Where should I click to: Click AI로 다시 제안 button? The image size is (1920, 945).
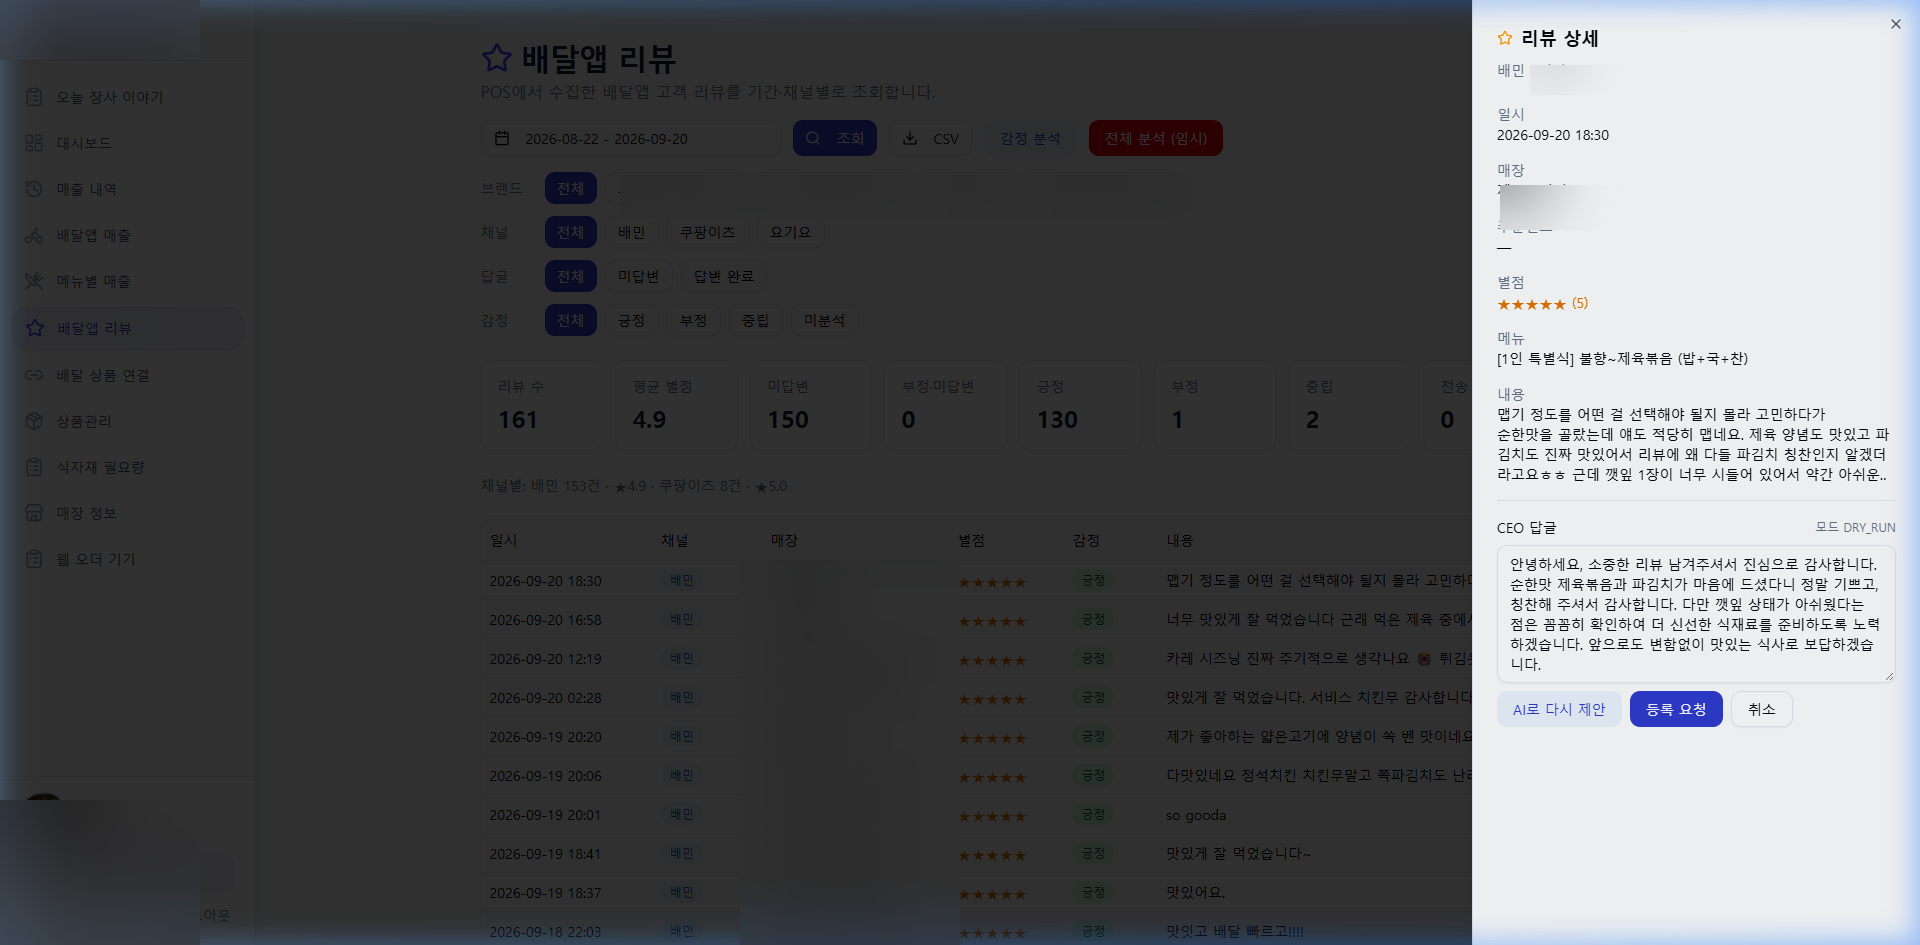click(1559, 709)
